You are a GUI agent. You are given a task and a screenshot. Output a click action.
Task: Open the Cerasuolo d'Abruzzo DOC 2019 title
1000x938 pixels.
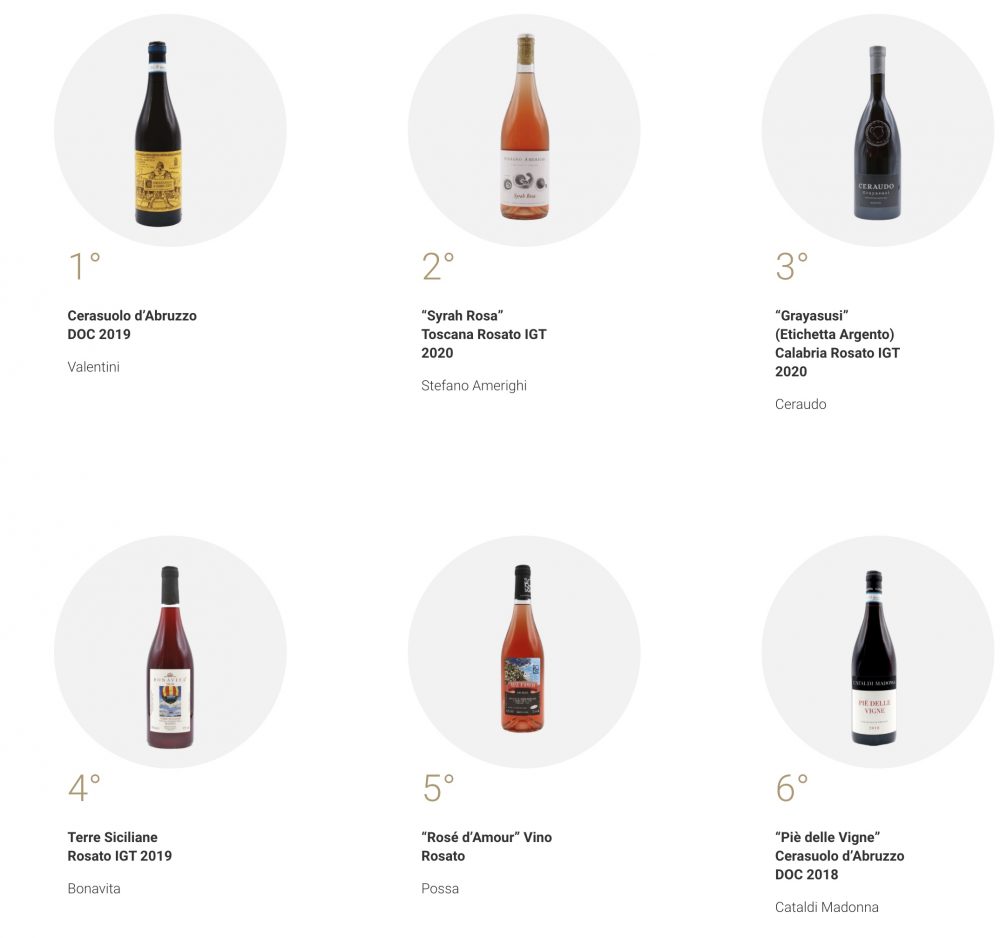132,325
